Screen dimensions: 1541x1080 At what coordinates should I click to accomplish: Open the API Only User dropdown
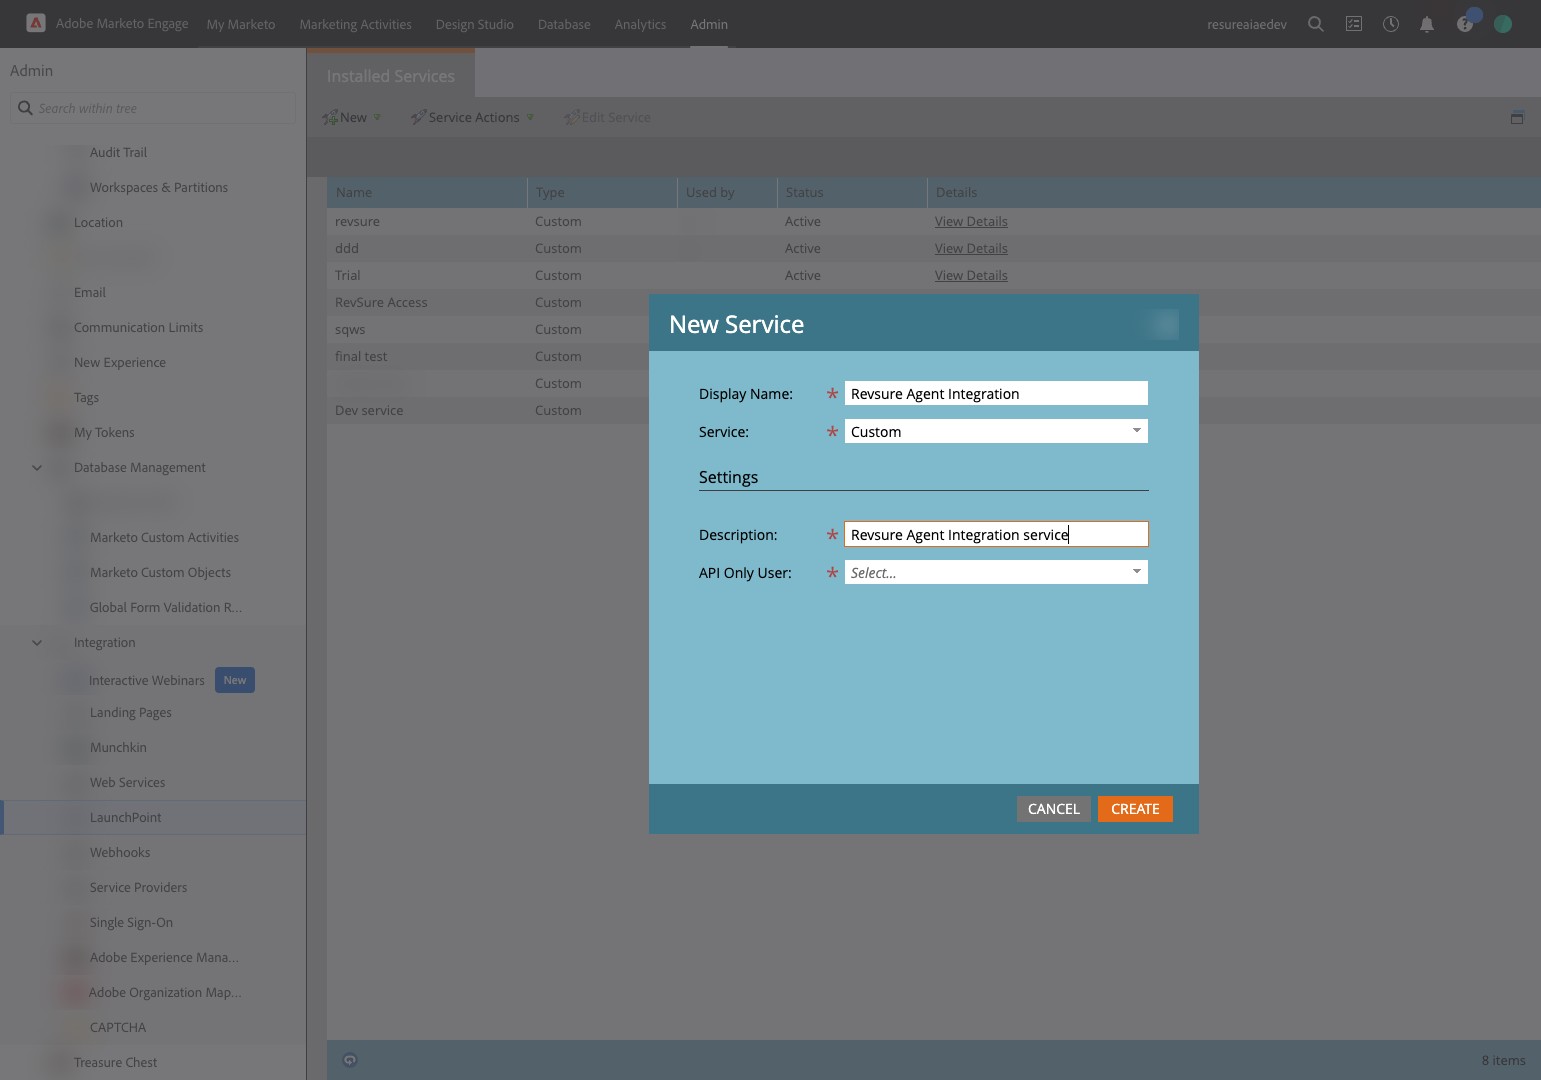tap(996, 572)
